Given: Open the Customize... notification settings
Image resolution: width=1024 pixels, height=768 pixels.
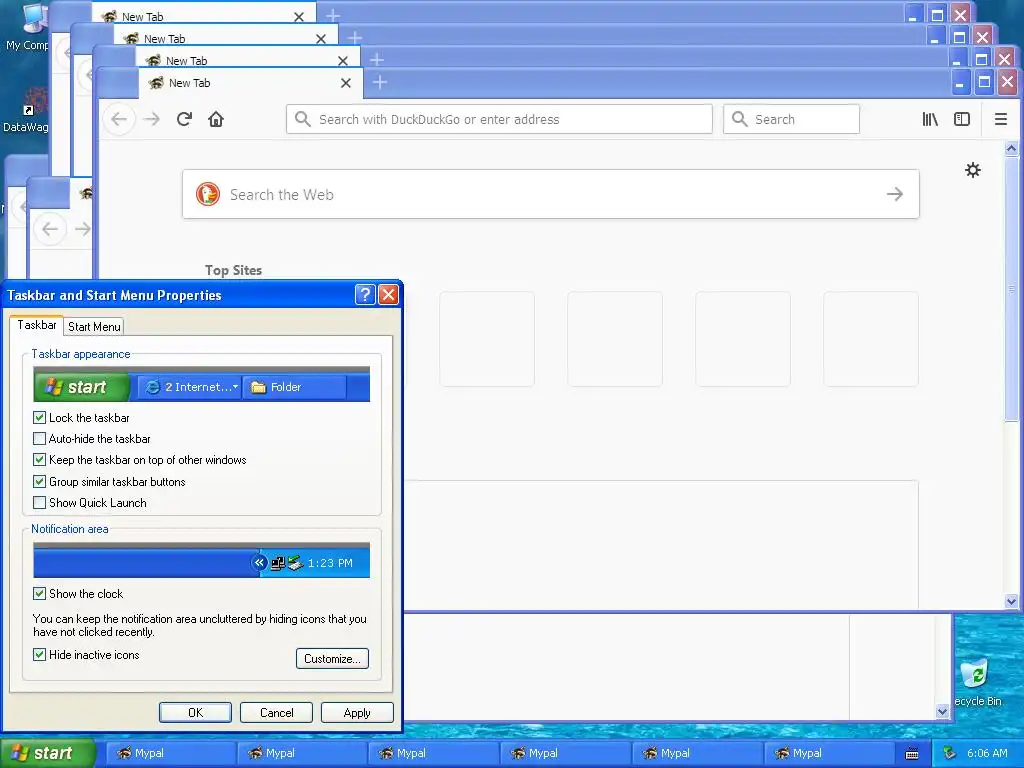Looking at the screenshot, I should 332,658.
